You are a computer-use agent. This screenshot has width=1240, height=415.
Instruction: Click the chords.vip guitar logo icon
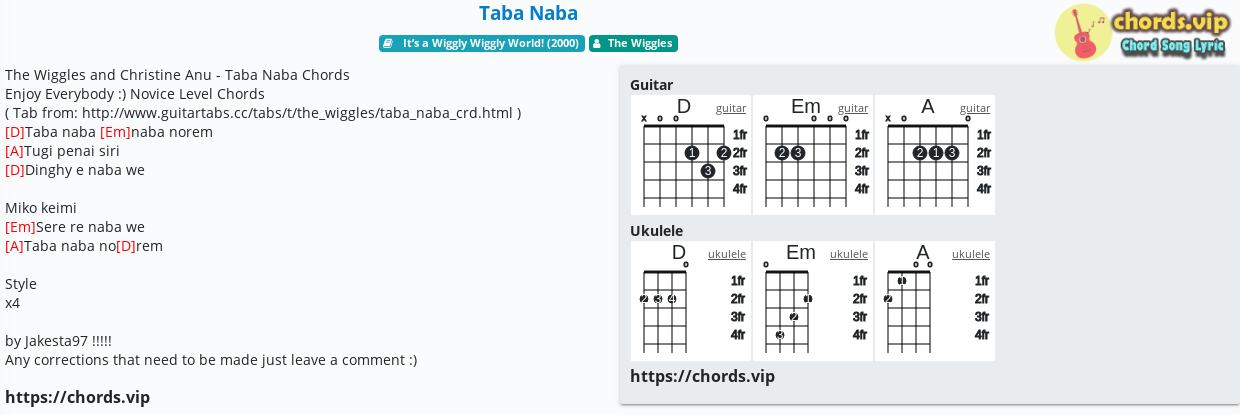tap(1083, 32)
